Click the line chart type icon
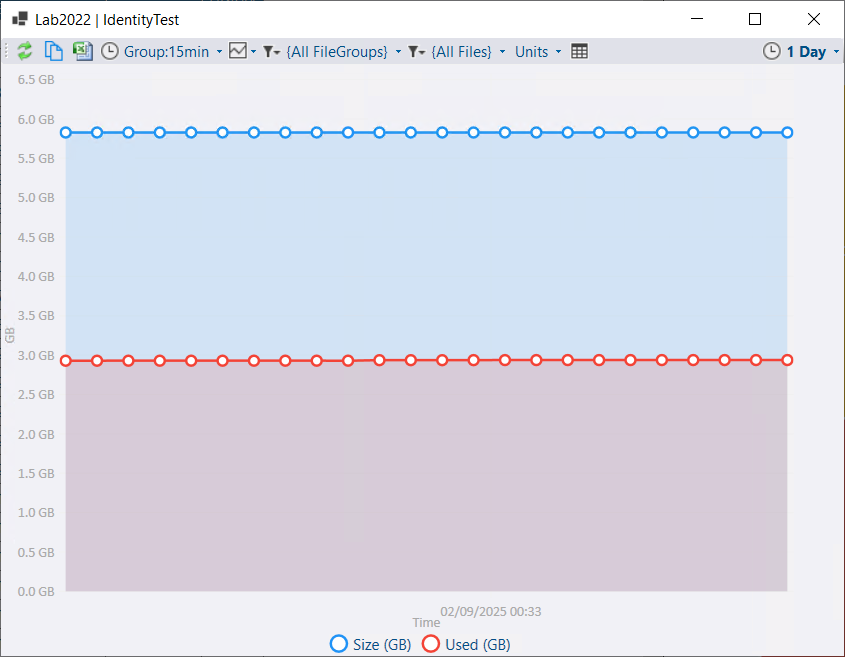 238,51
